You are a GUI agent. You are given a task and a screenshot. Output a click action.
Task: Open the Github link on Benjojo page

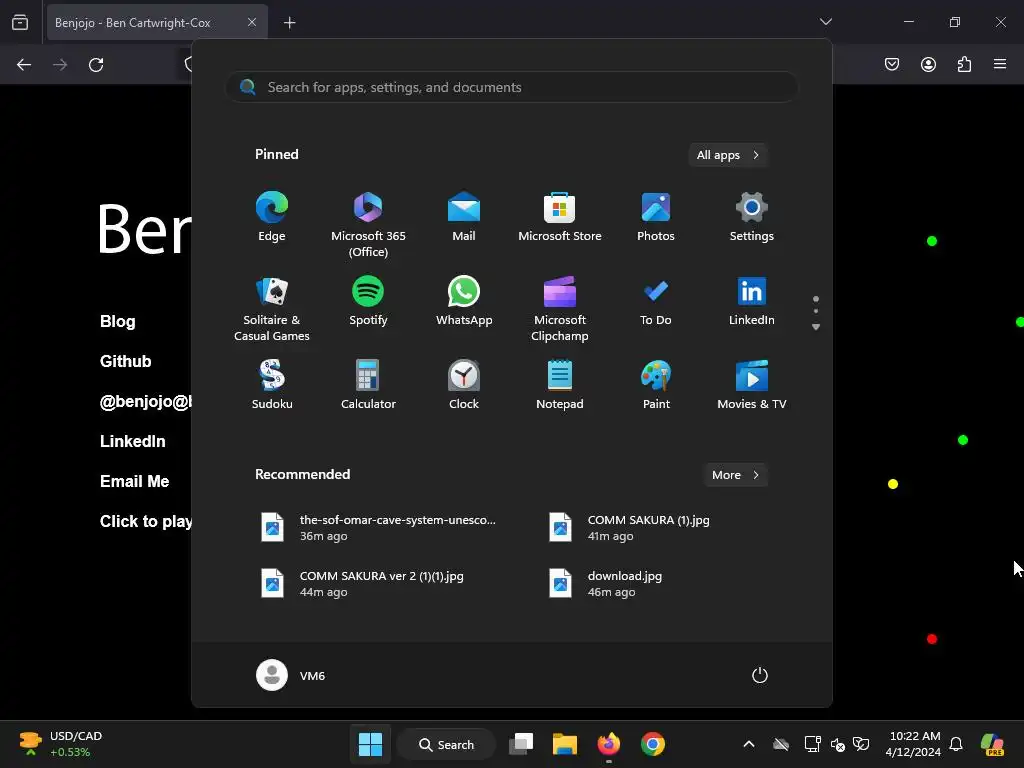point(125,361)
